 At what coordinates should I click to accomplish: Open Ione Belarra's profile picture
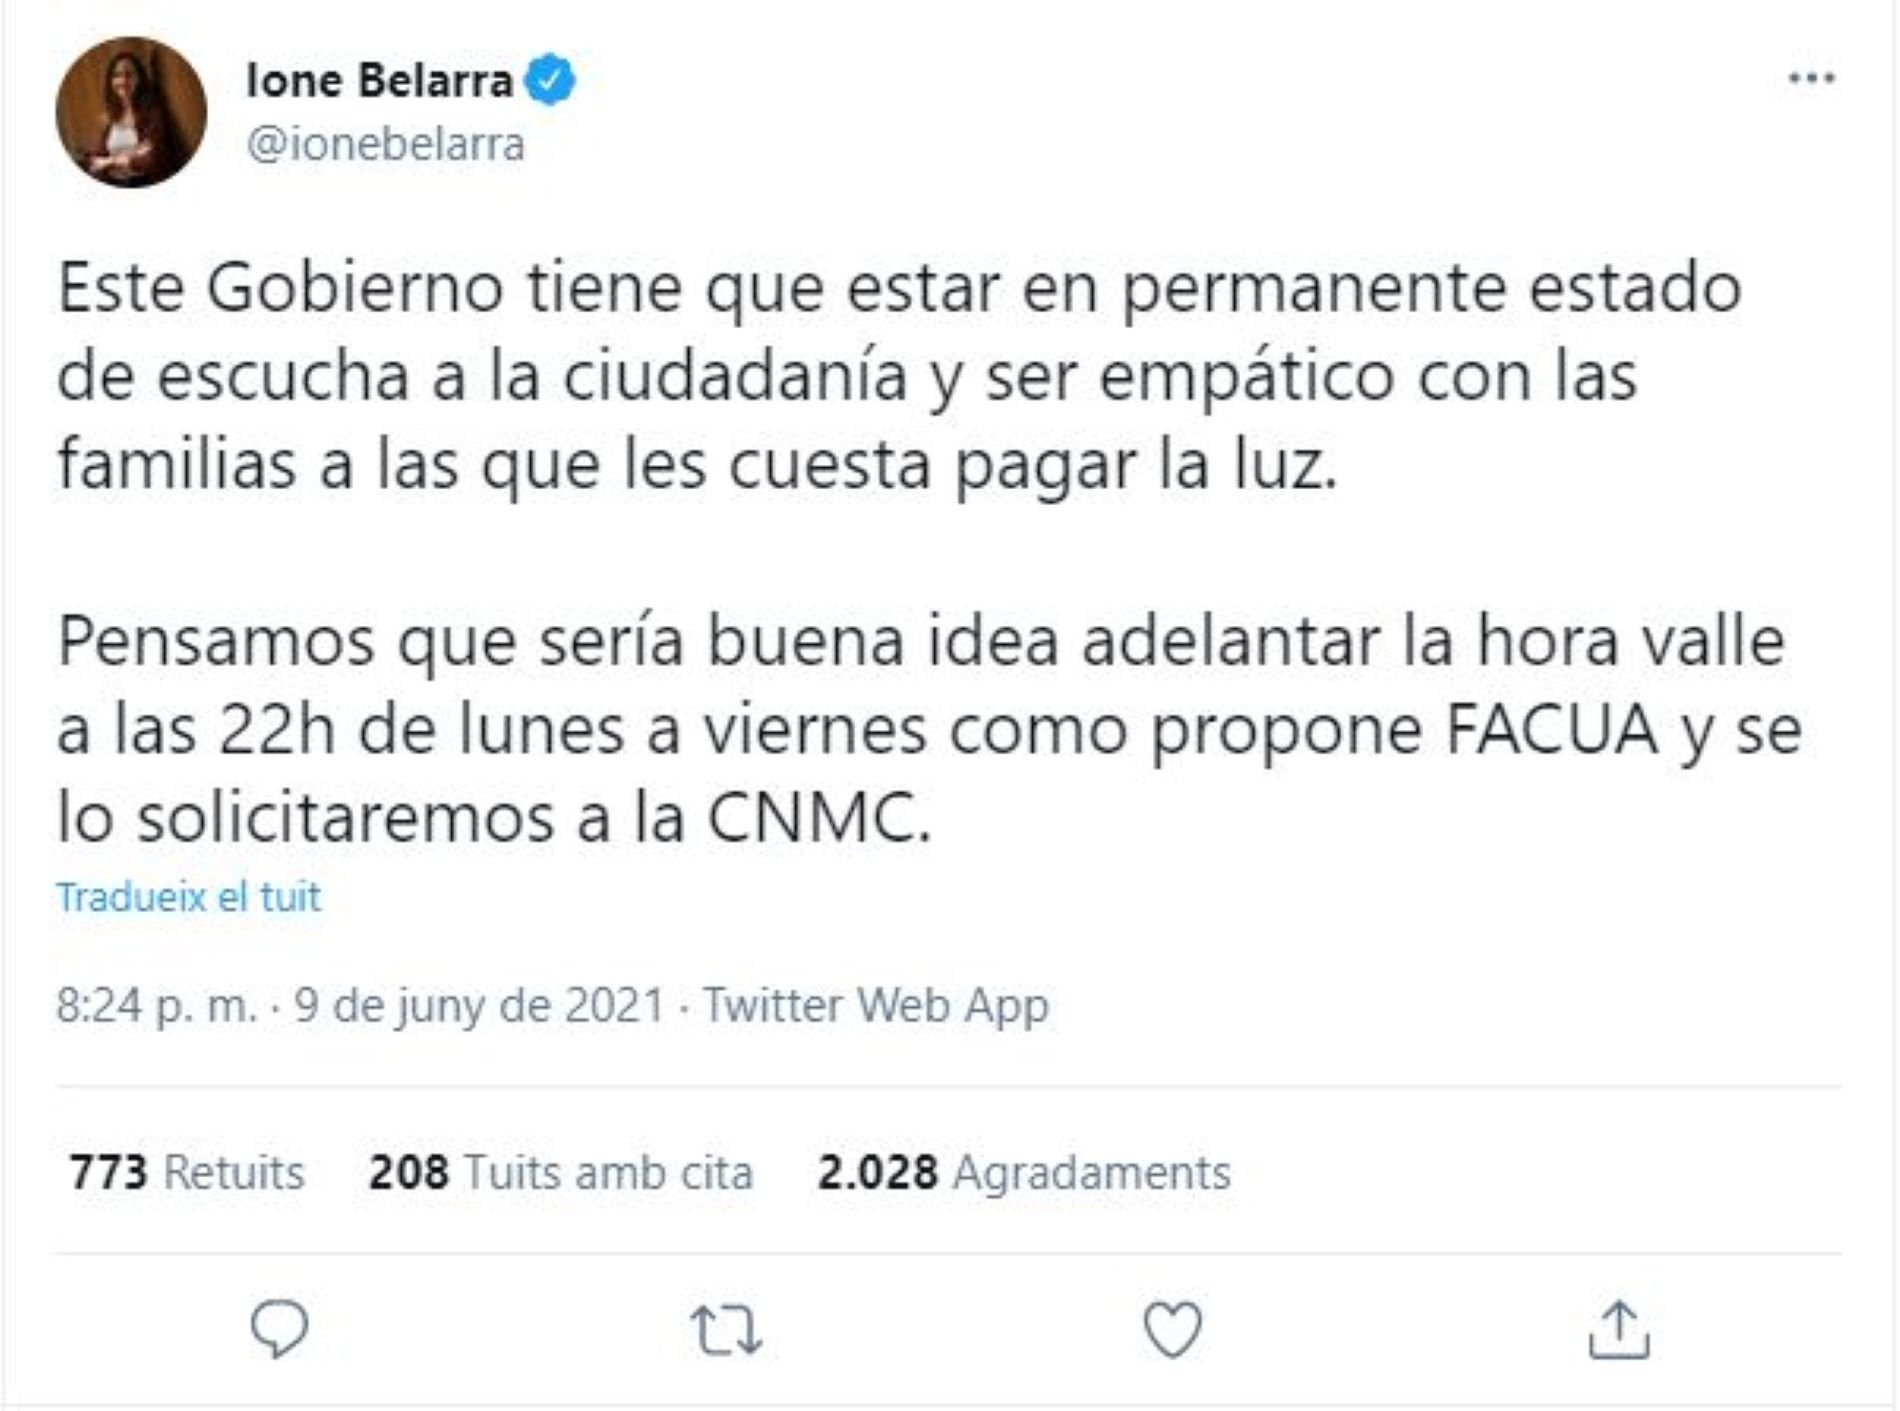point(131,112)
